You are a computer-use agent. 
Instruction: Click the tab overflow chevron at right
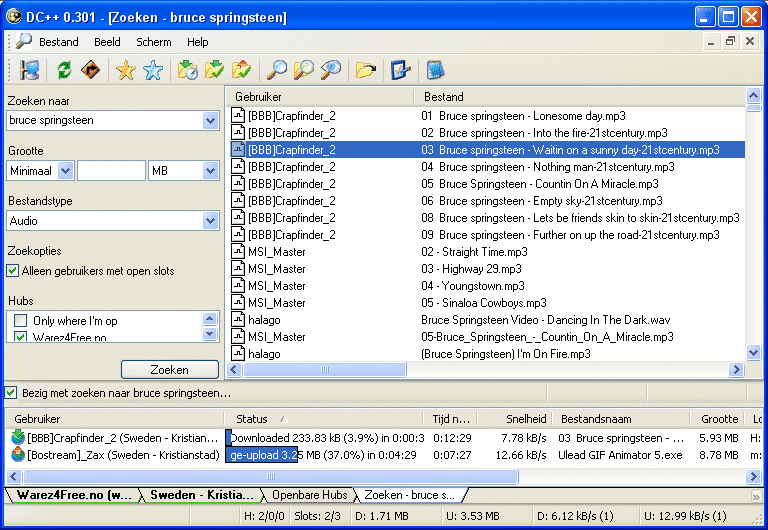[x=757, y=496]
